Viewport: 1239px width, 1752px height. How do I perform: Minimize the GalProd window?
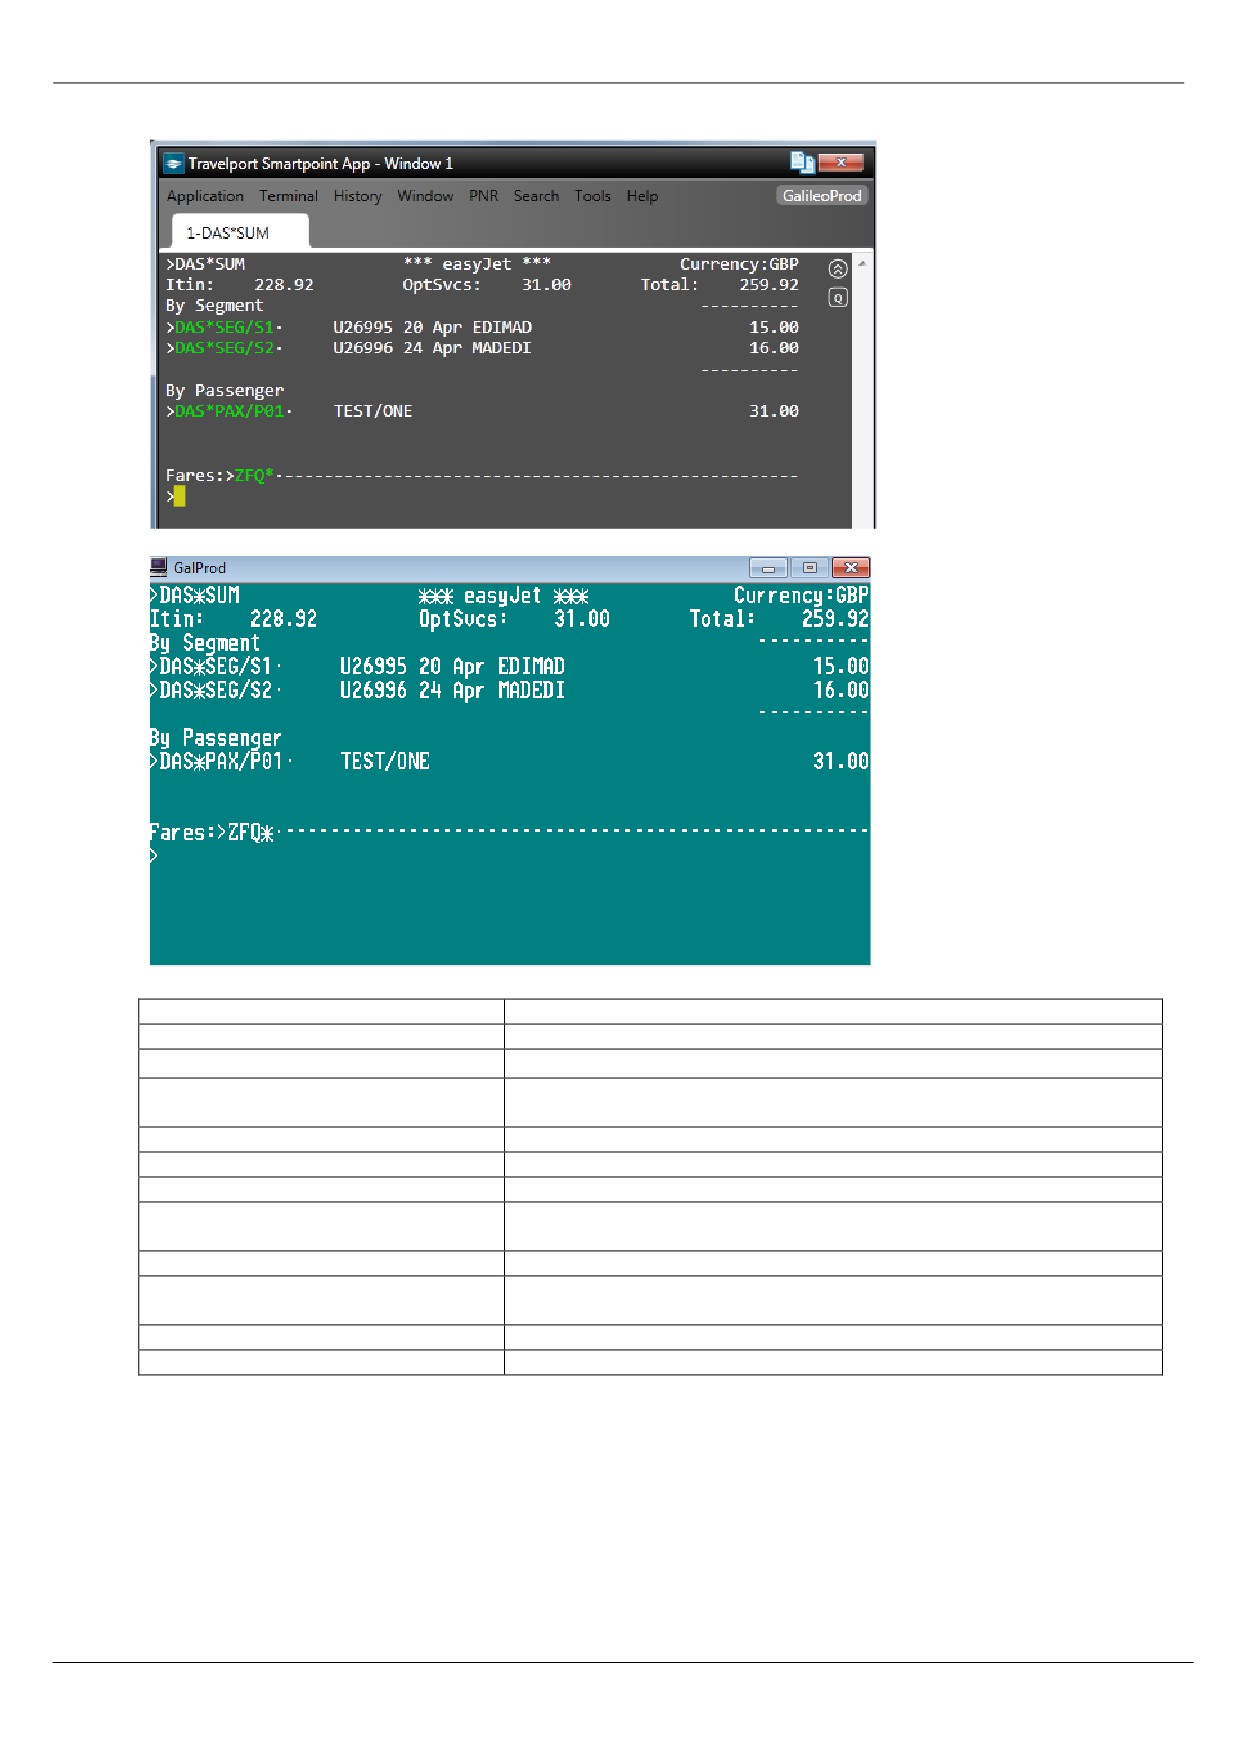(768, 567)
